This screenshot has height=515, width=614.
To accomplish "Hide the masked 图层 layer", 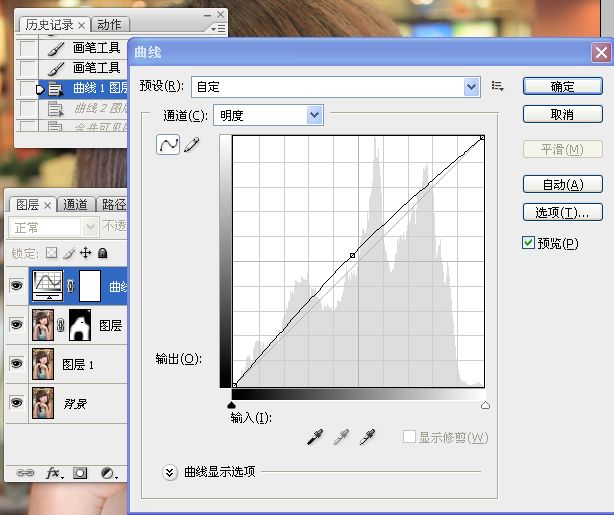I will pyautogui.click(x=16, y=325).
